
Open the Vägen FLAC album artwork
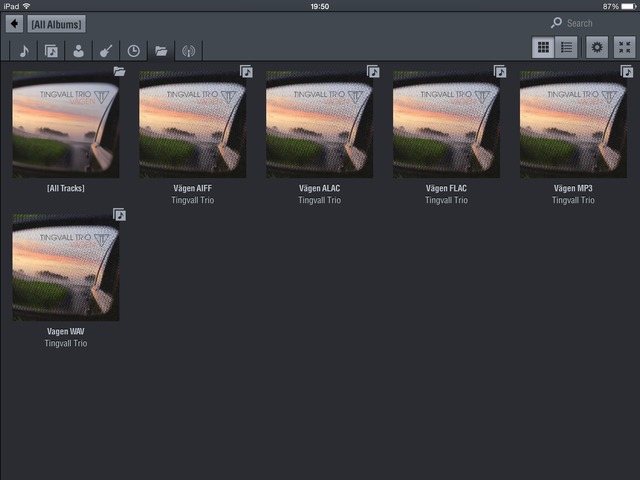tap(447, 124)
